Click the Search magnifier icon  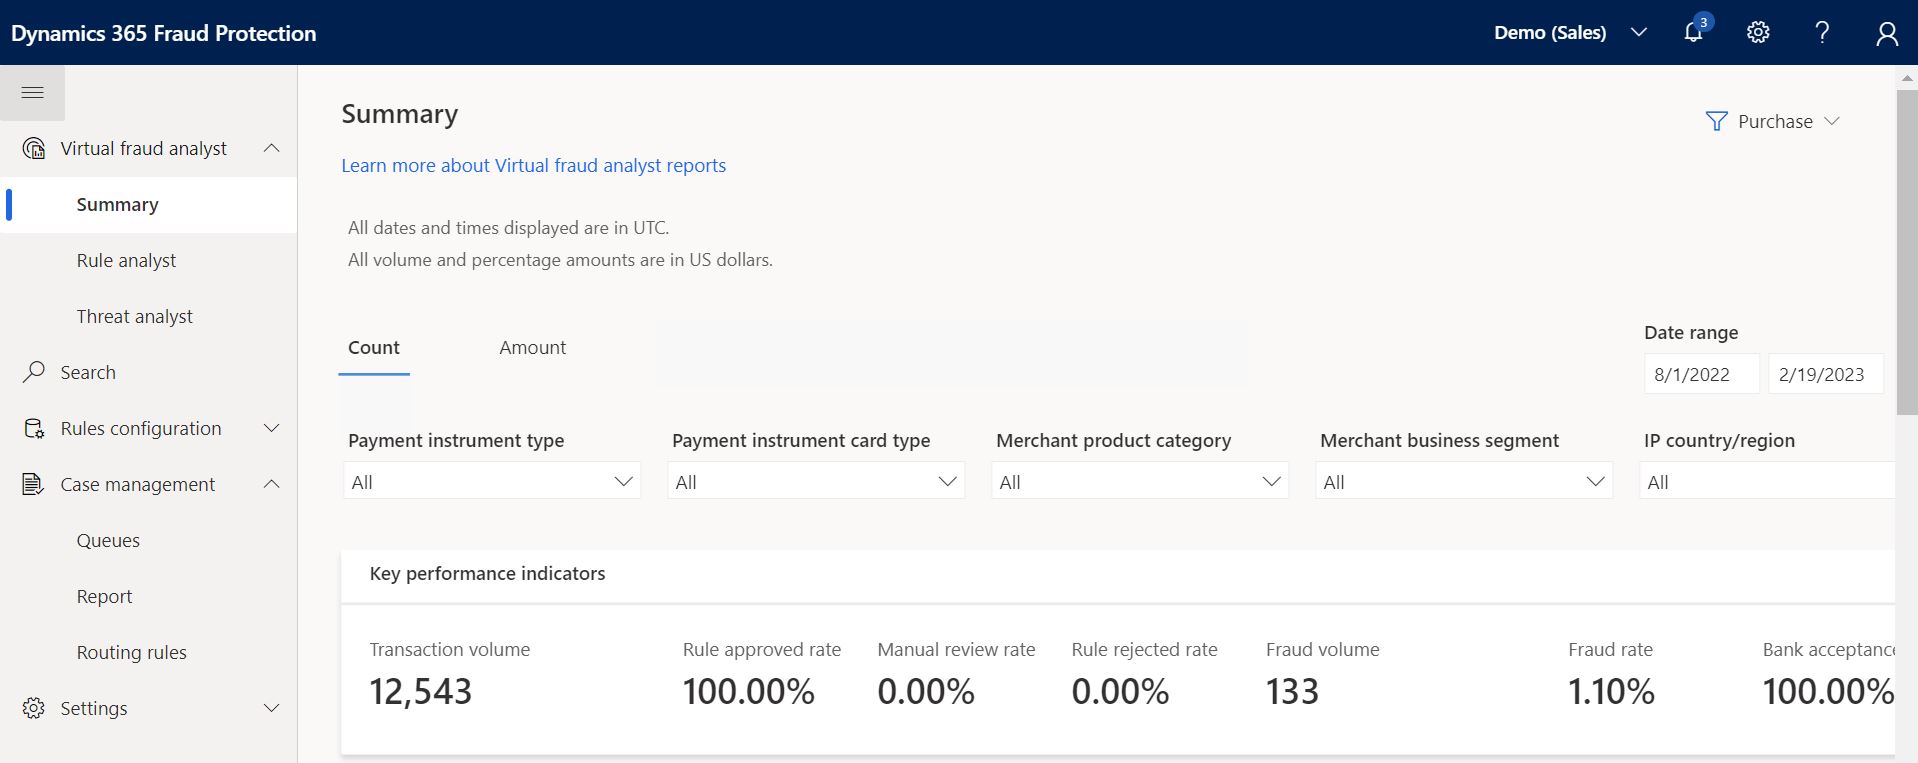tap(34, 372)
